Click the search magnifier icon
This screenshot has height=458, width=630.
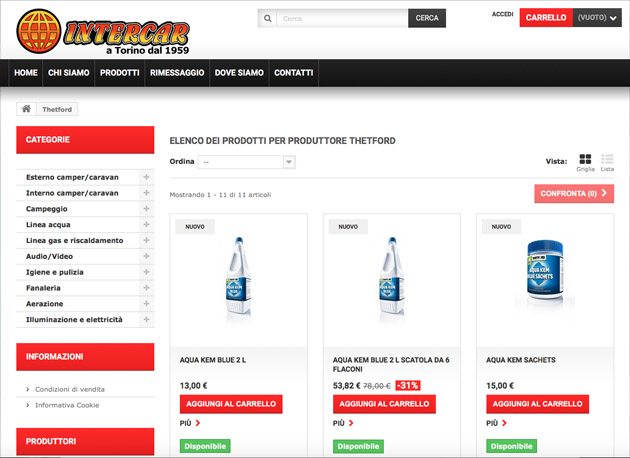tap(267, 18)
